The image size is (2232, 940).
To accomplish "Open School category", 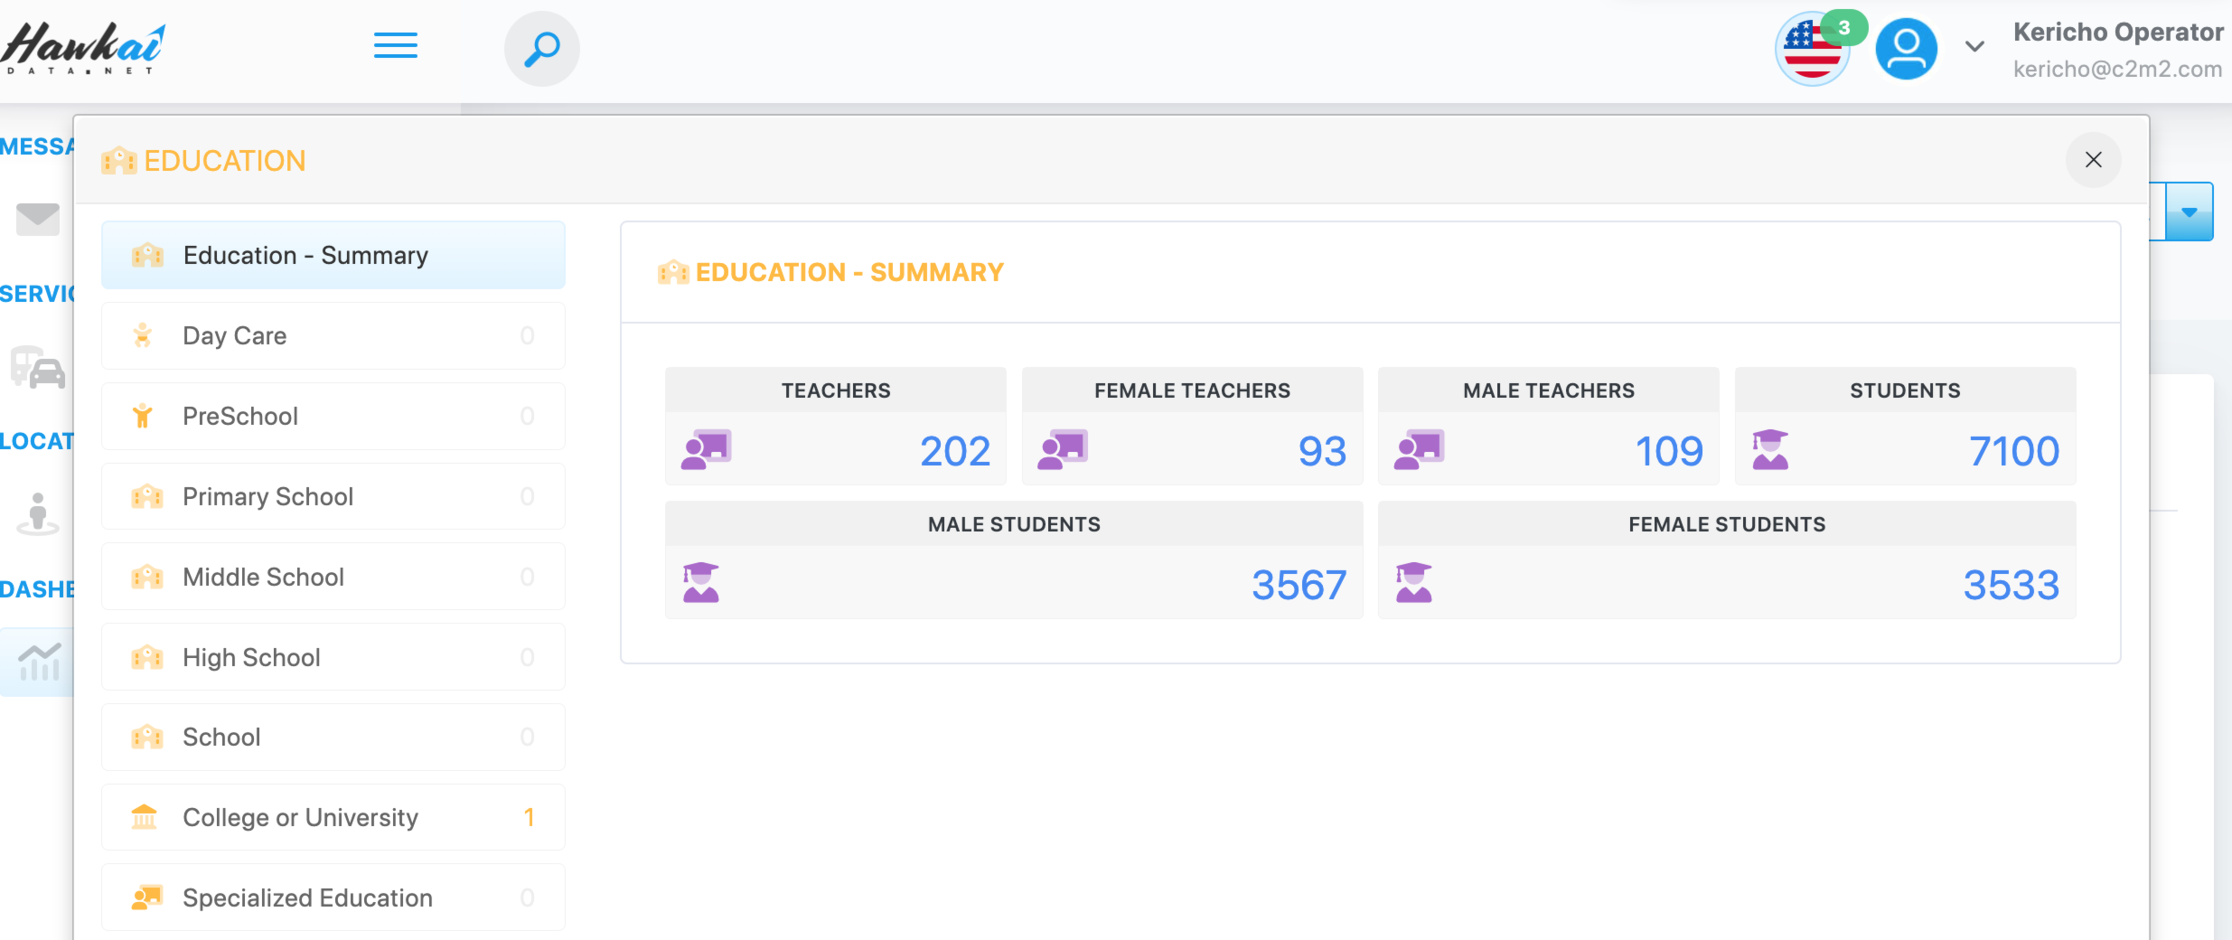I will (333, 737).
